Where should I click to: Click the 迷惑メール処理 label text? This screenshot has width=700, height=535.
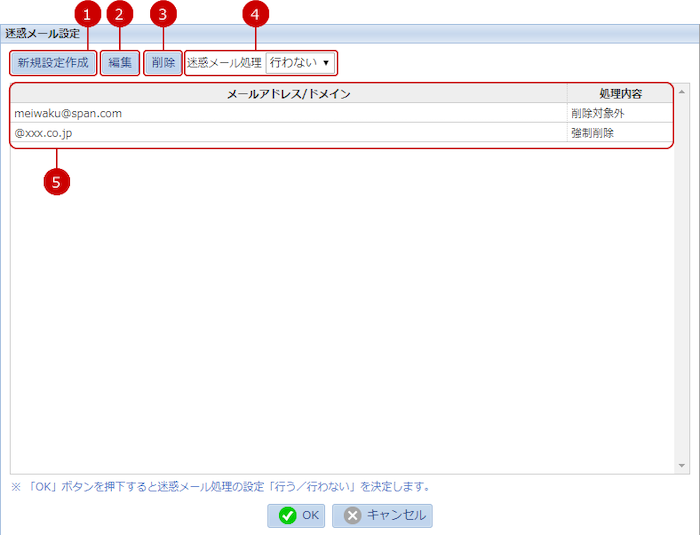(224, 63)
